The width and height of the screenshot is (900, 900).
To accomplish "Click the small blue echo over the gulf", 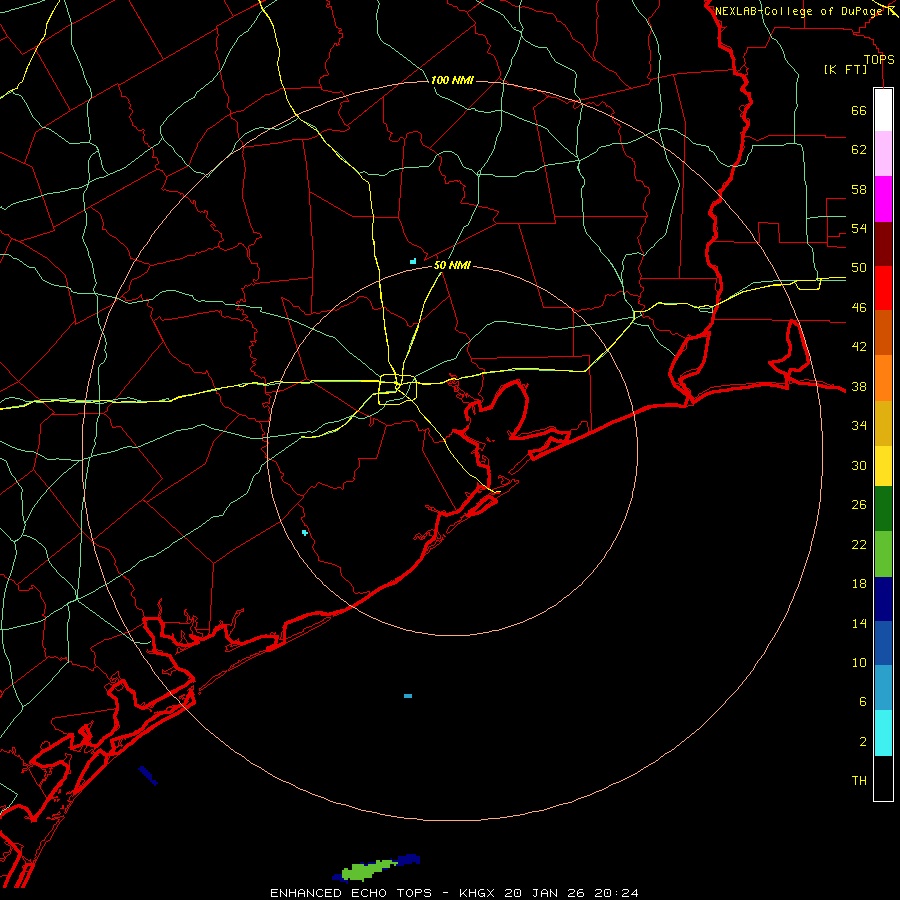I will pos(408,696).
